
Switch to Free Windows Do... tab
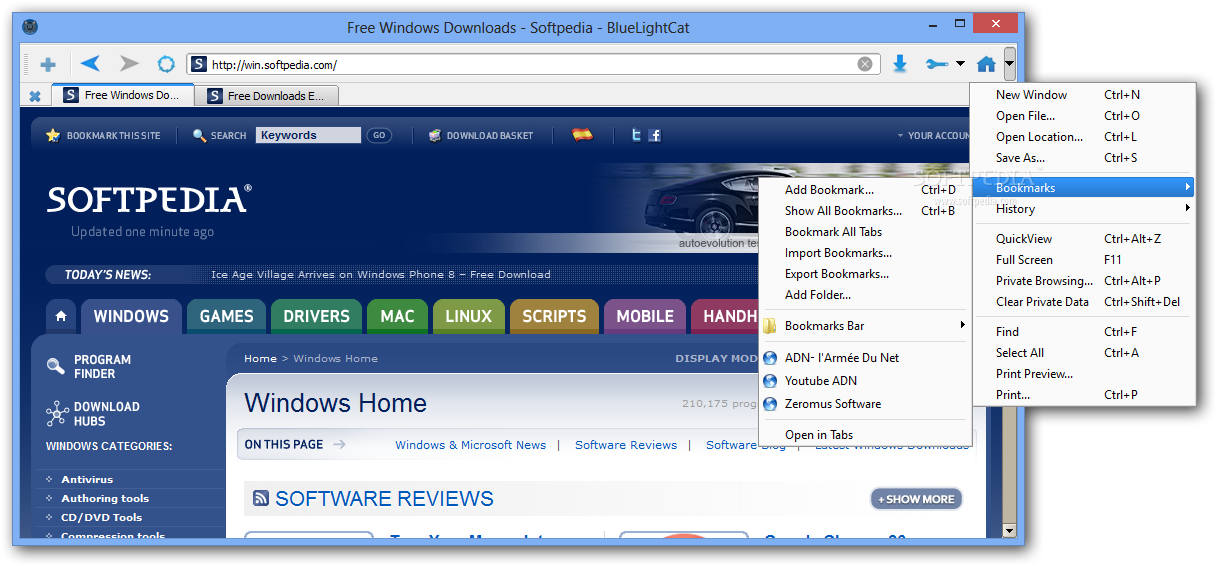(x=122, y=95)
